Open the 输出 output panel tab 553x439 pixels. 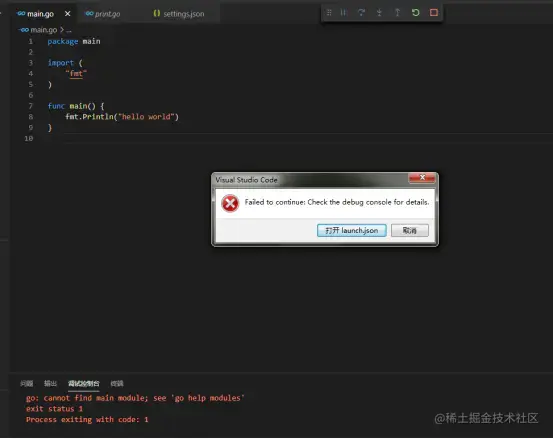50,383
